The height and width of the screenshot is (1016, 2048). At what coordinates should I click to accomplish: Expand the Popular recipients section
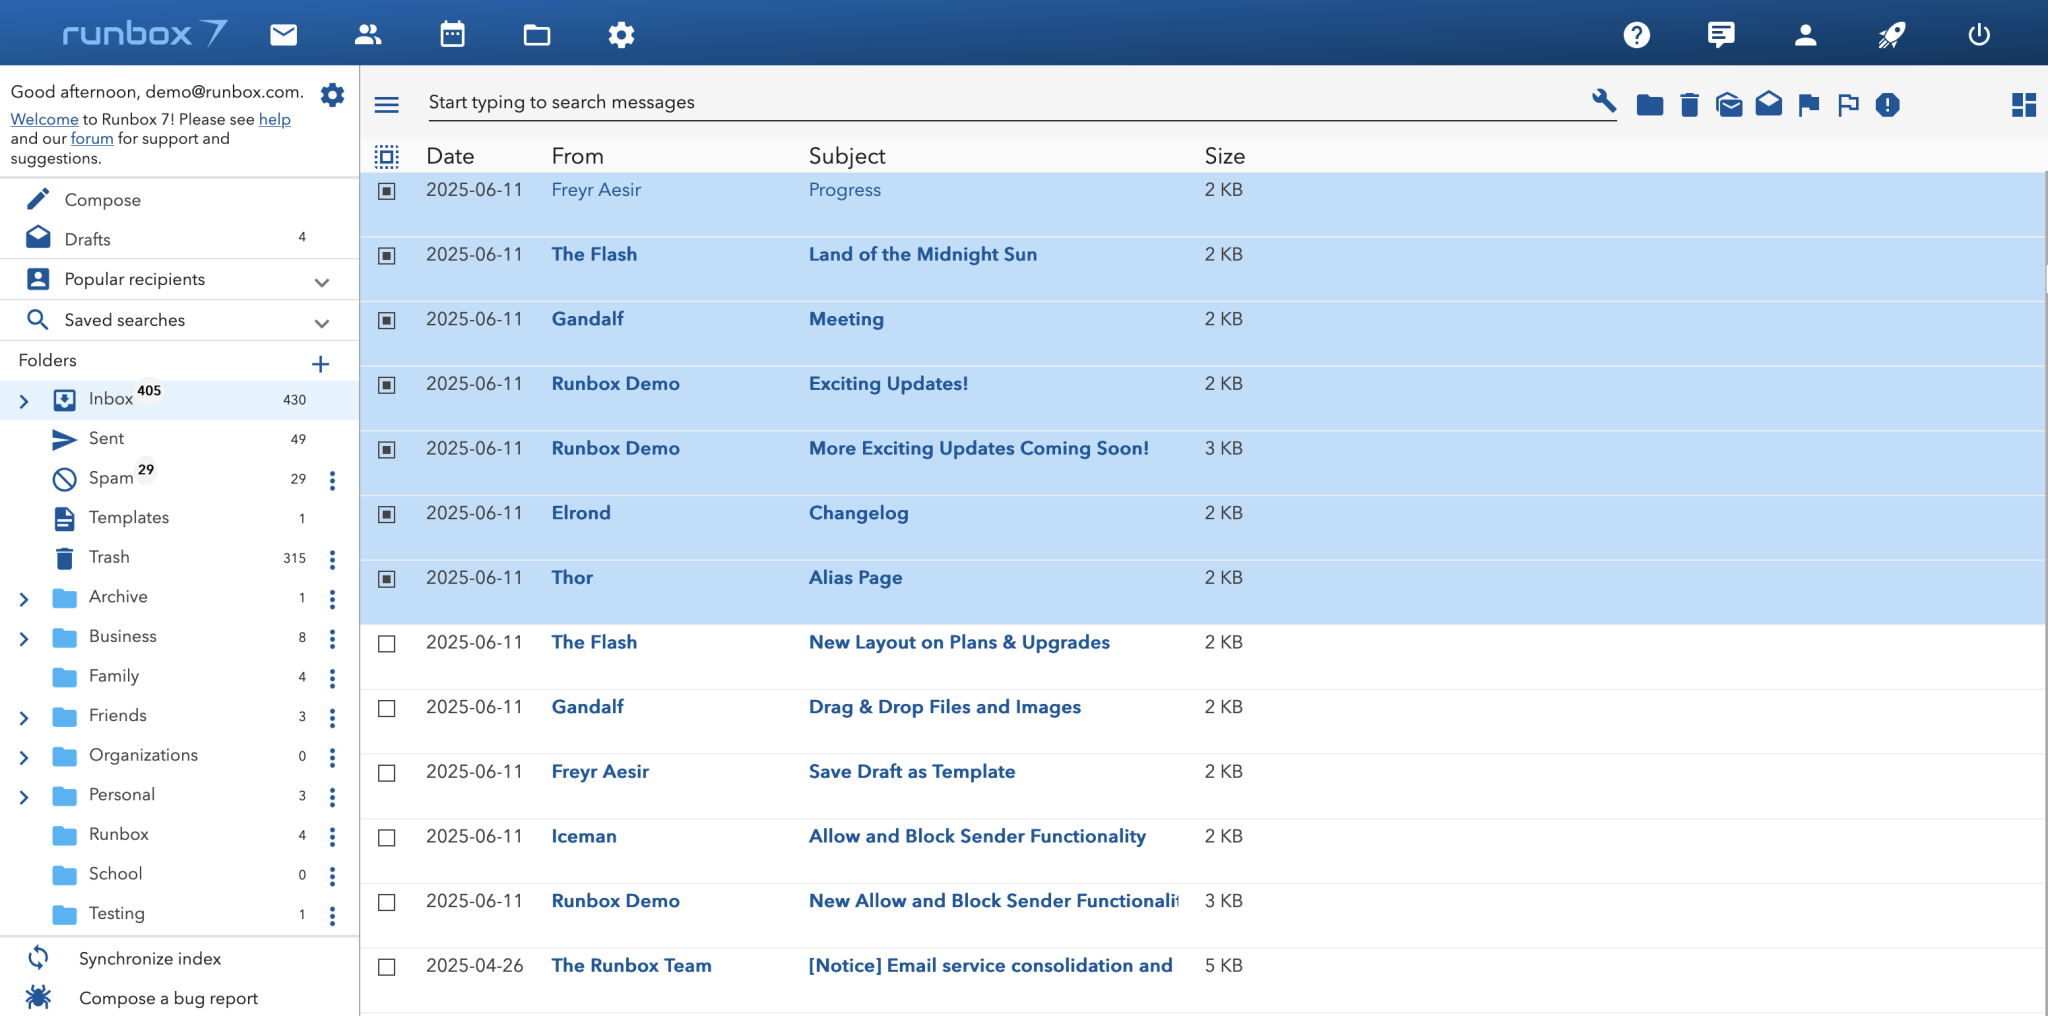click(x=322, y=282)
